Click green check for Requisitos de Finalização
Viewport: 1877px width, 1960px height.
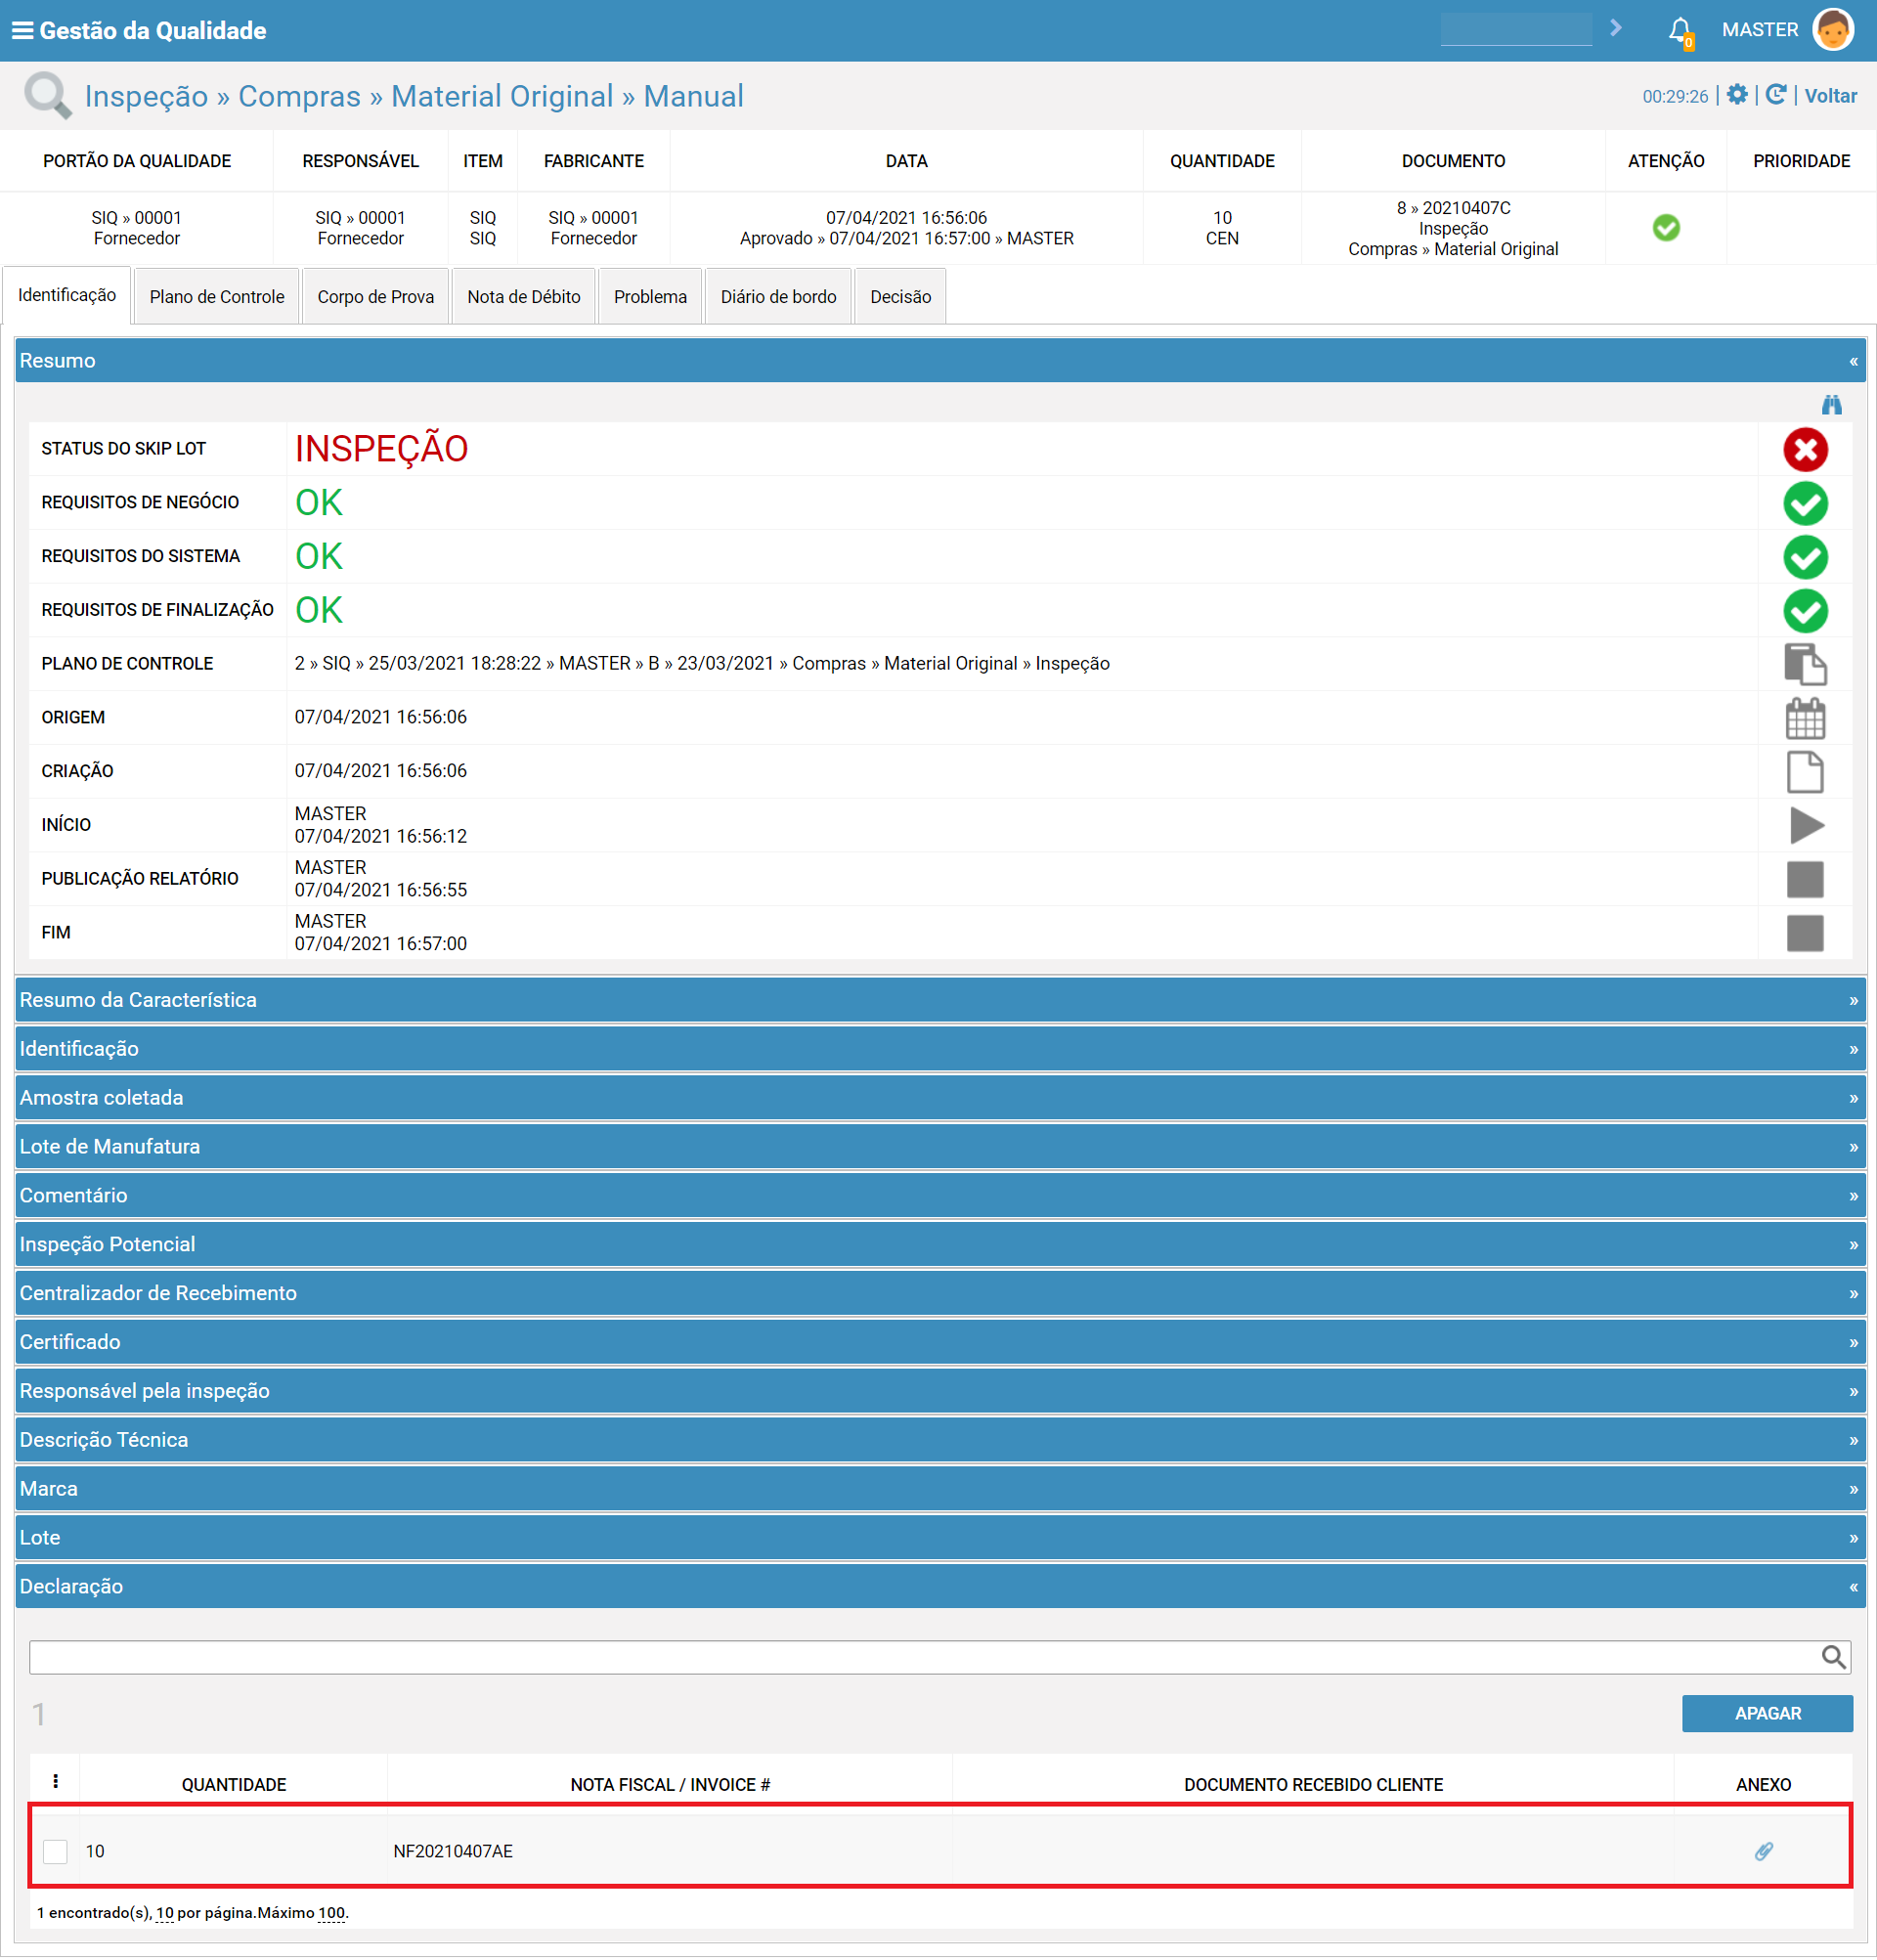pyautogui.click(x=1805, y=611)
